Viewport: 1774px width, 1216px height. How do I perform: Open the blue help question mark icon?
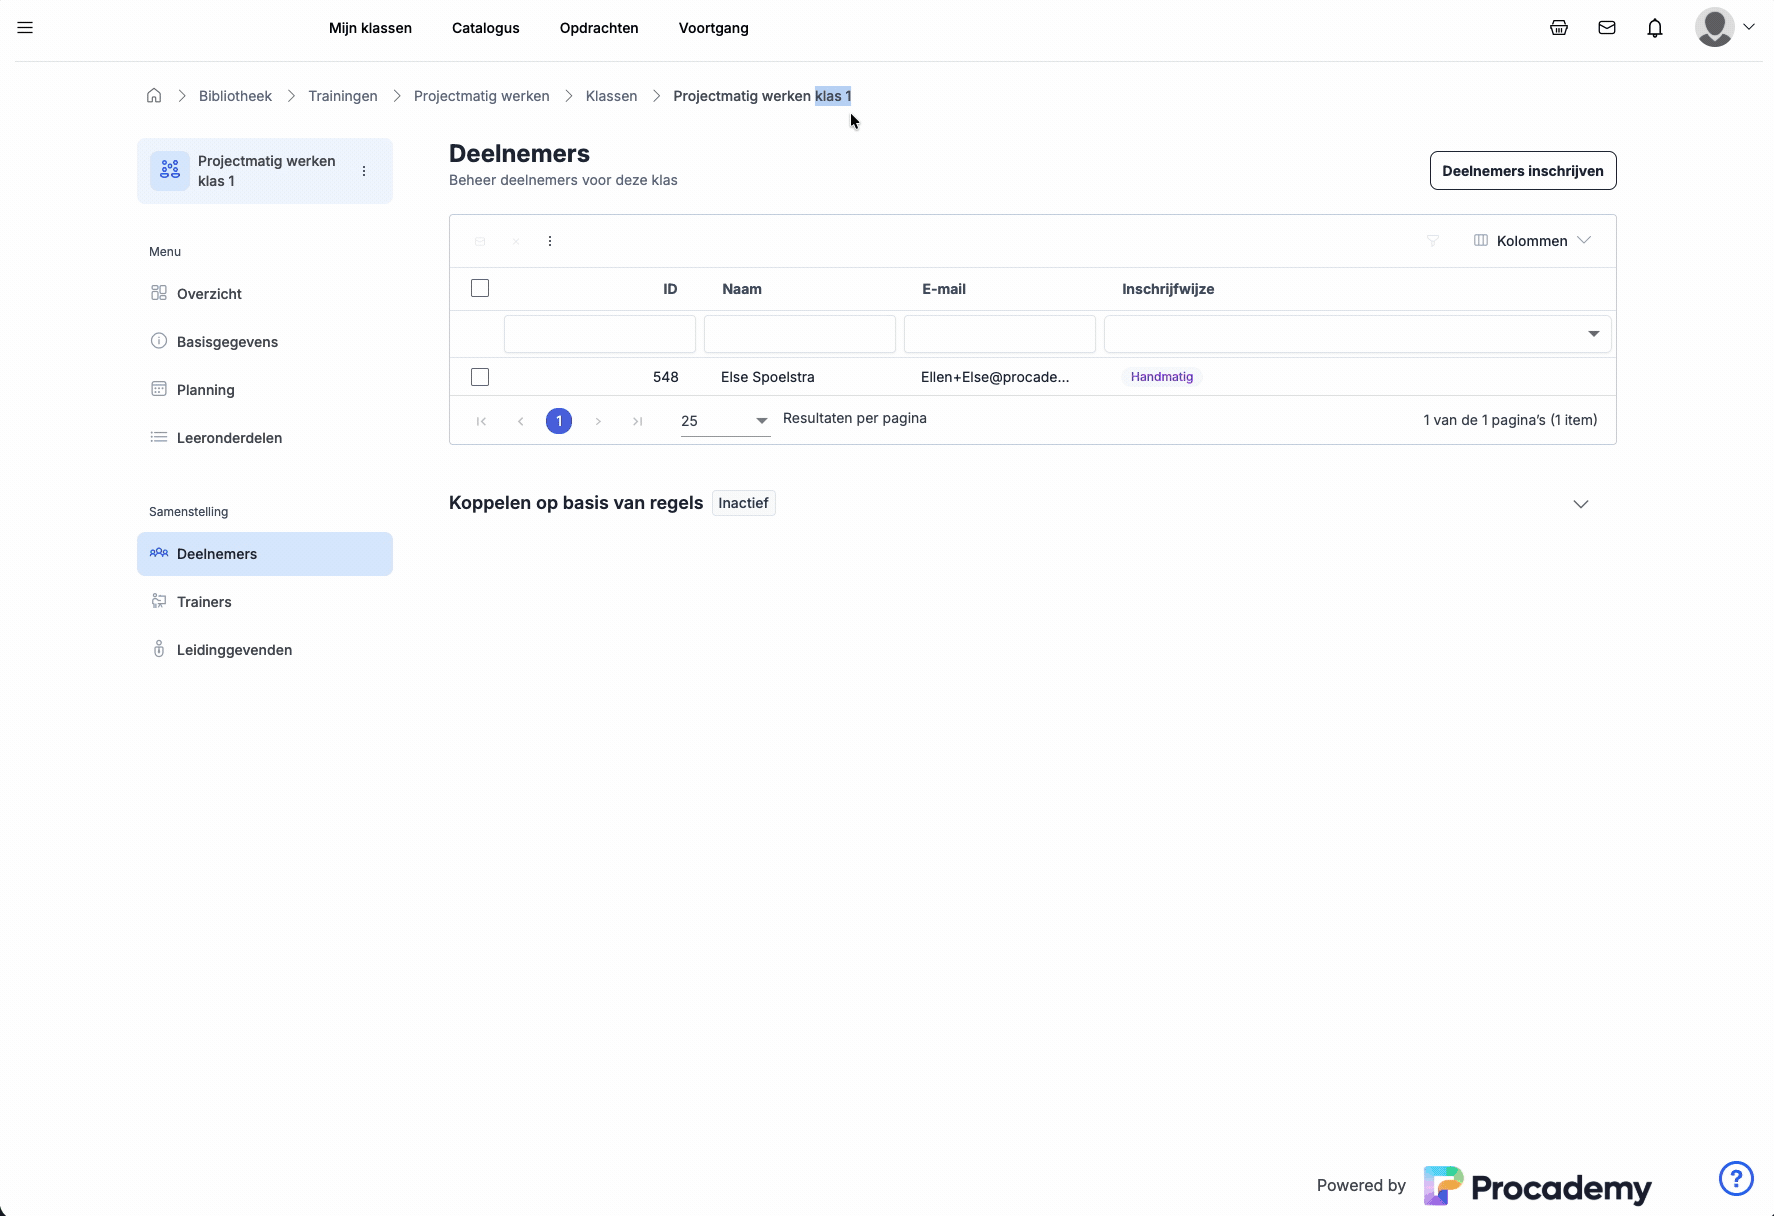(x=1735, y=1178)
